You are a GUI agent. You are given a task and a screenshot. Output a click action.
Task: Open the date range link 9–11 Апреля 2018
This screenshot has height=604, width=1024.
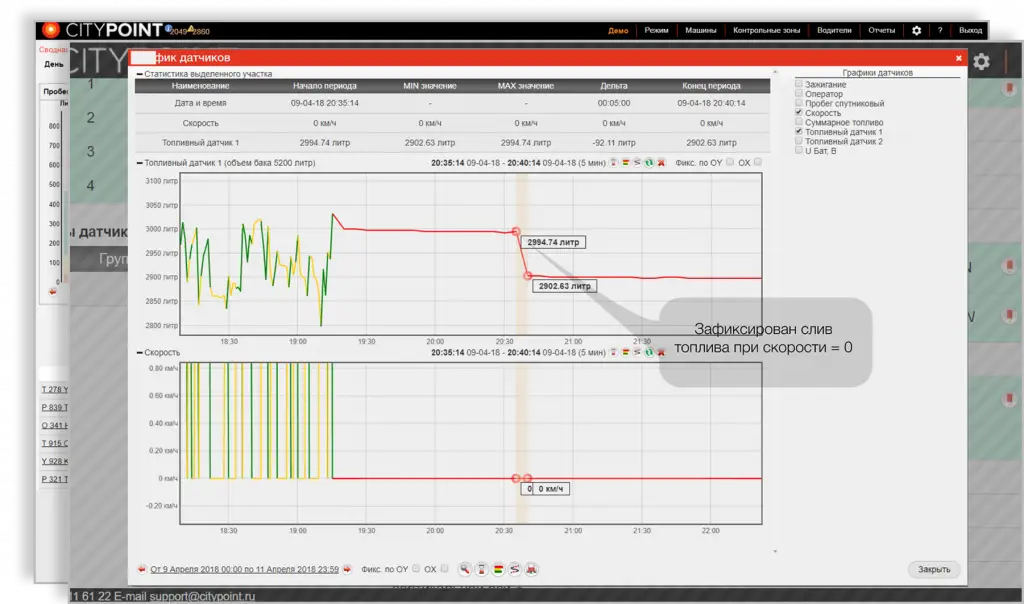(244, 569)
